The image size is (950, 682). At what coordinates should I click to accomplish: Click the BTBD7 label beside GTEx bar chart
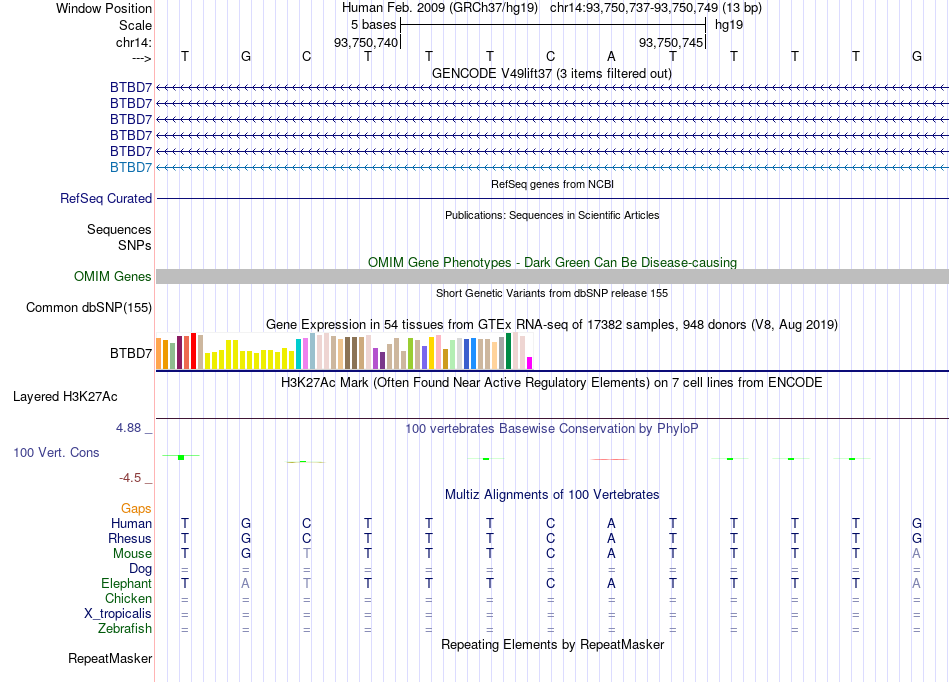click(x=131, y=353)
